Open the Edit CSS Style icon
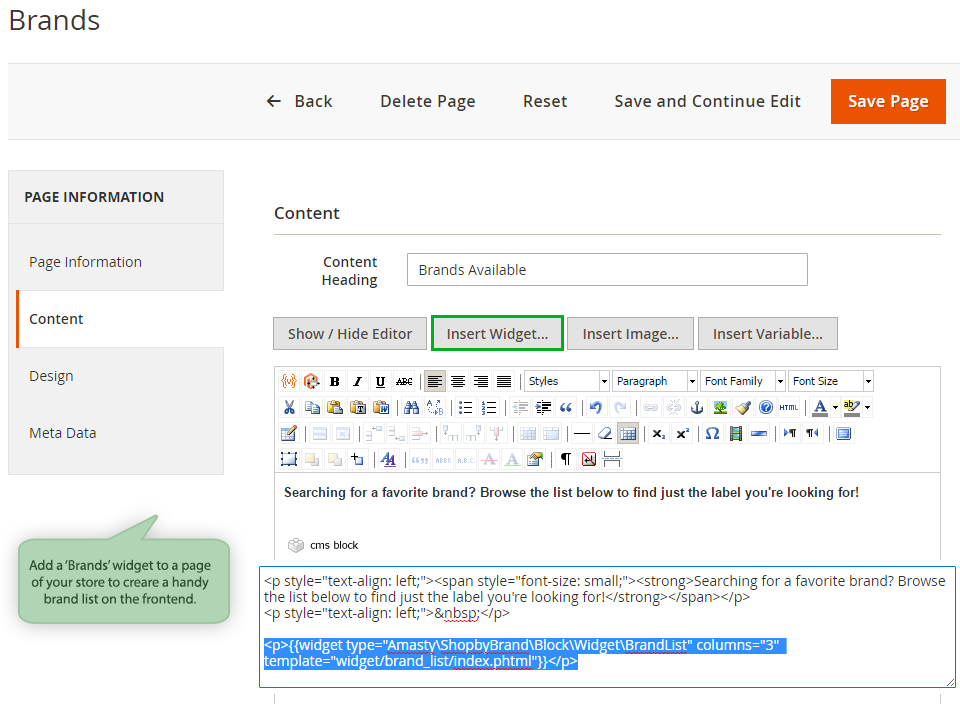Image resolution: width=960 pixels, height=704 pixels. pyautogui.click(x=388, y=459)
